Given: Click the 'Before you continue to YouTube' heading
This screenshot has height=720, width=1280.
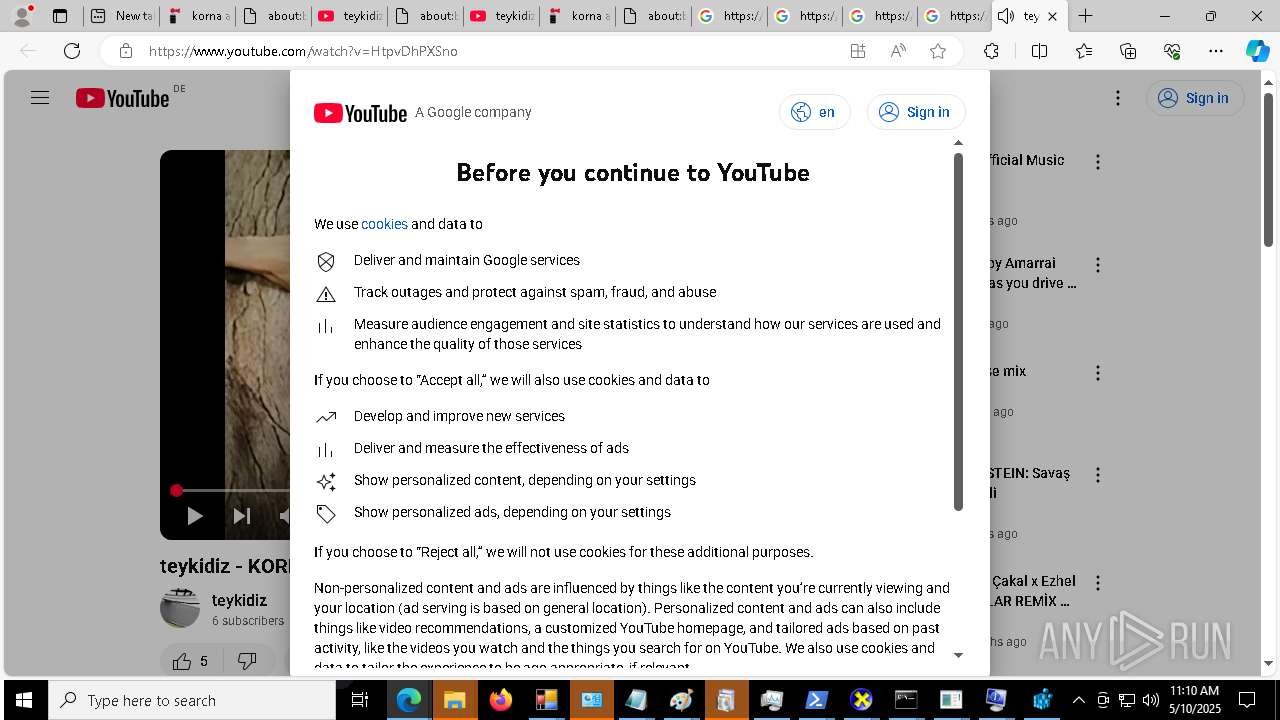Looking at the screenshot, I should [x=633, y=173].
